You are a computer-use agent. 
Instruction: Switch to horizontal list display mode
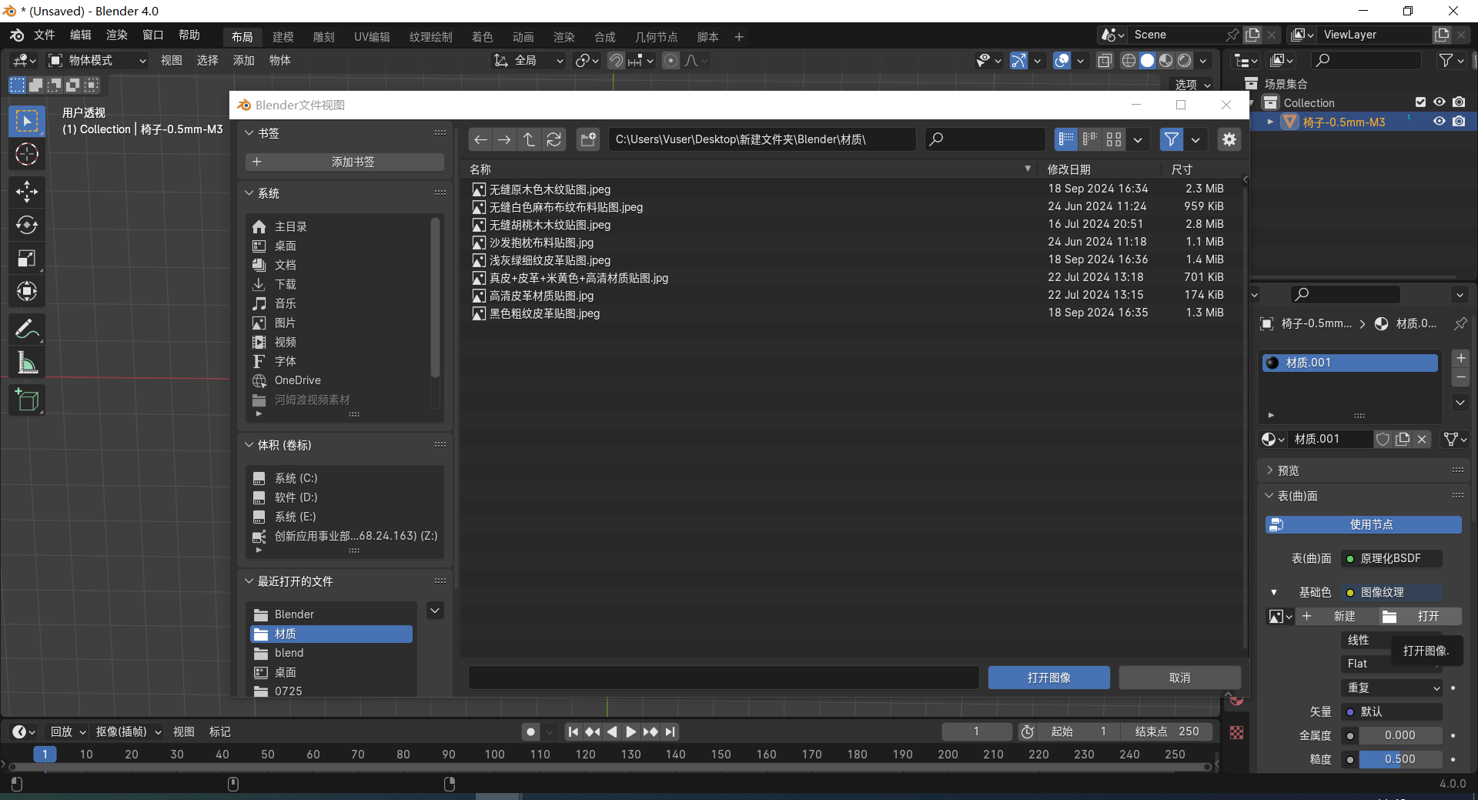coord(1090,140)
